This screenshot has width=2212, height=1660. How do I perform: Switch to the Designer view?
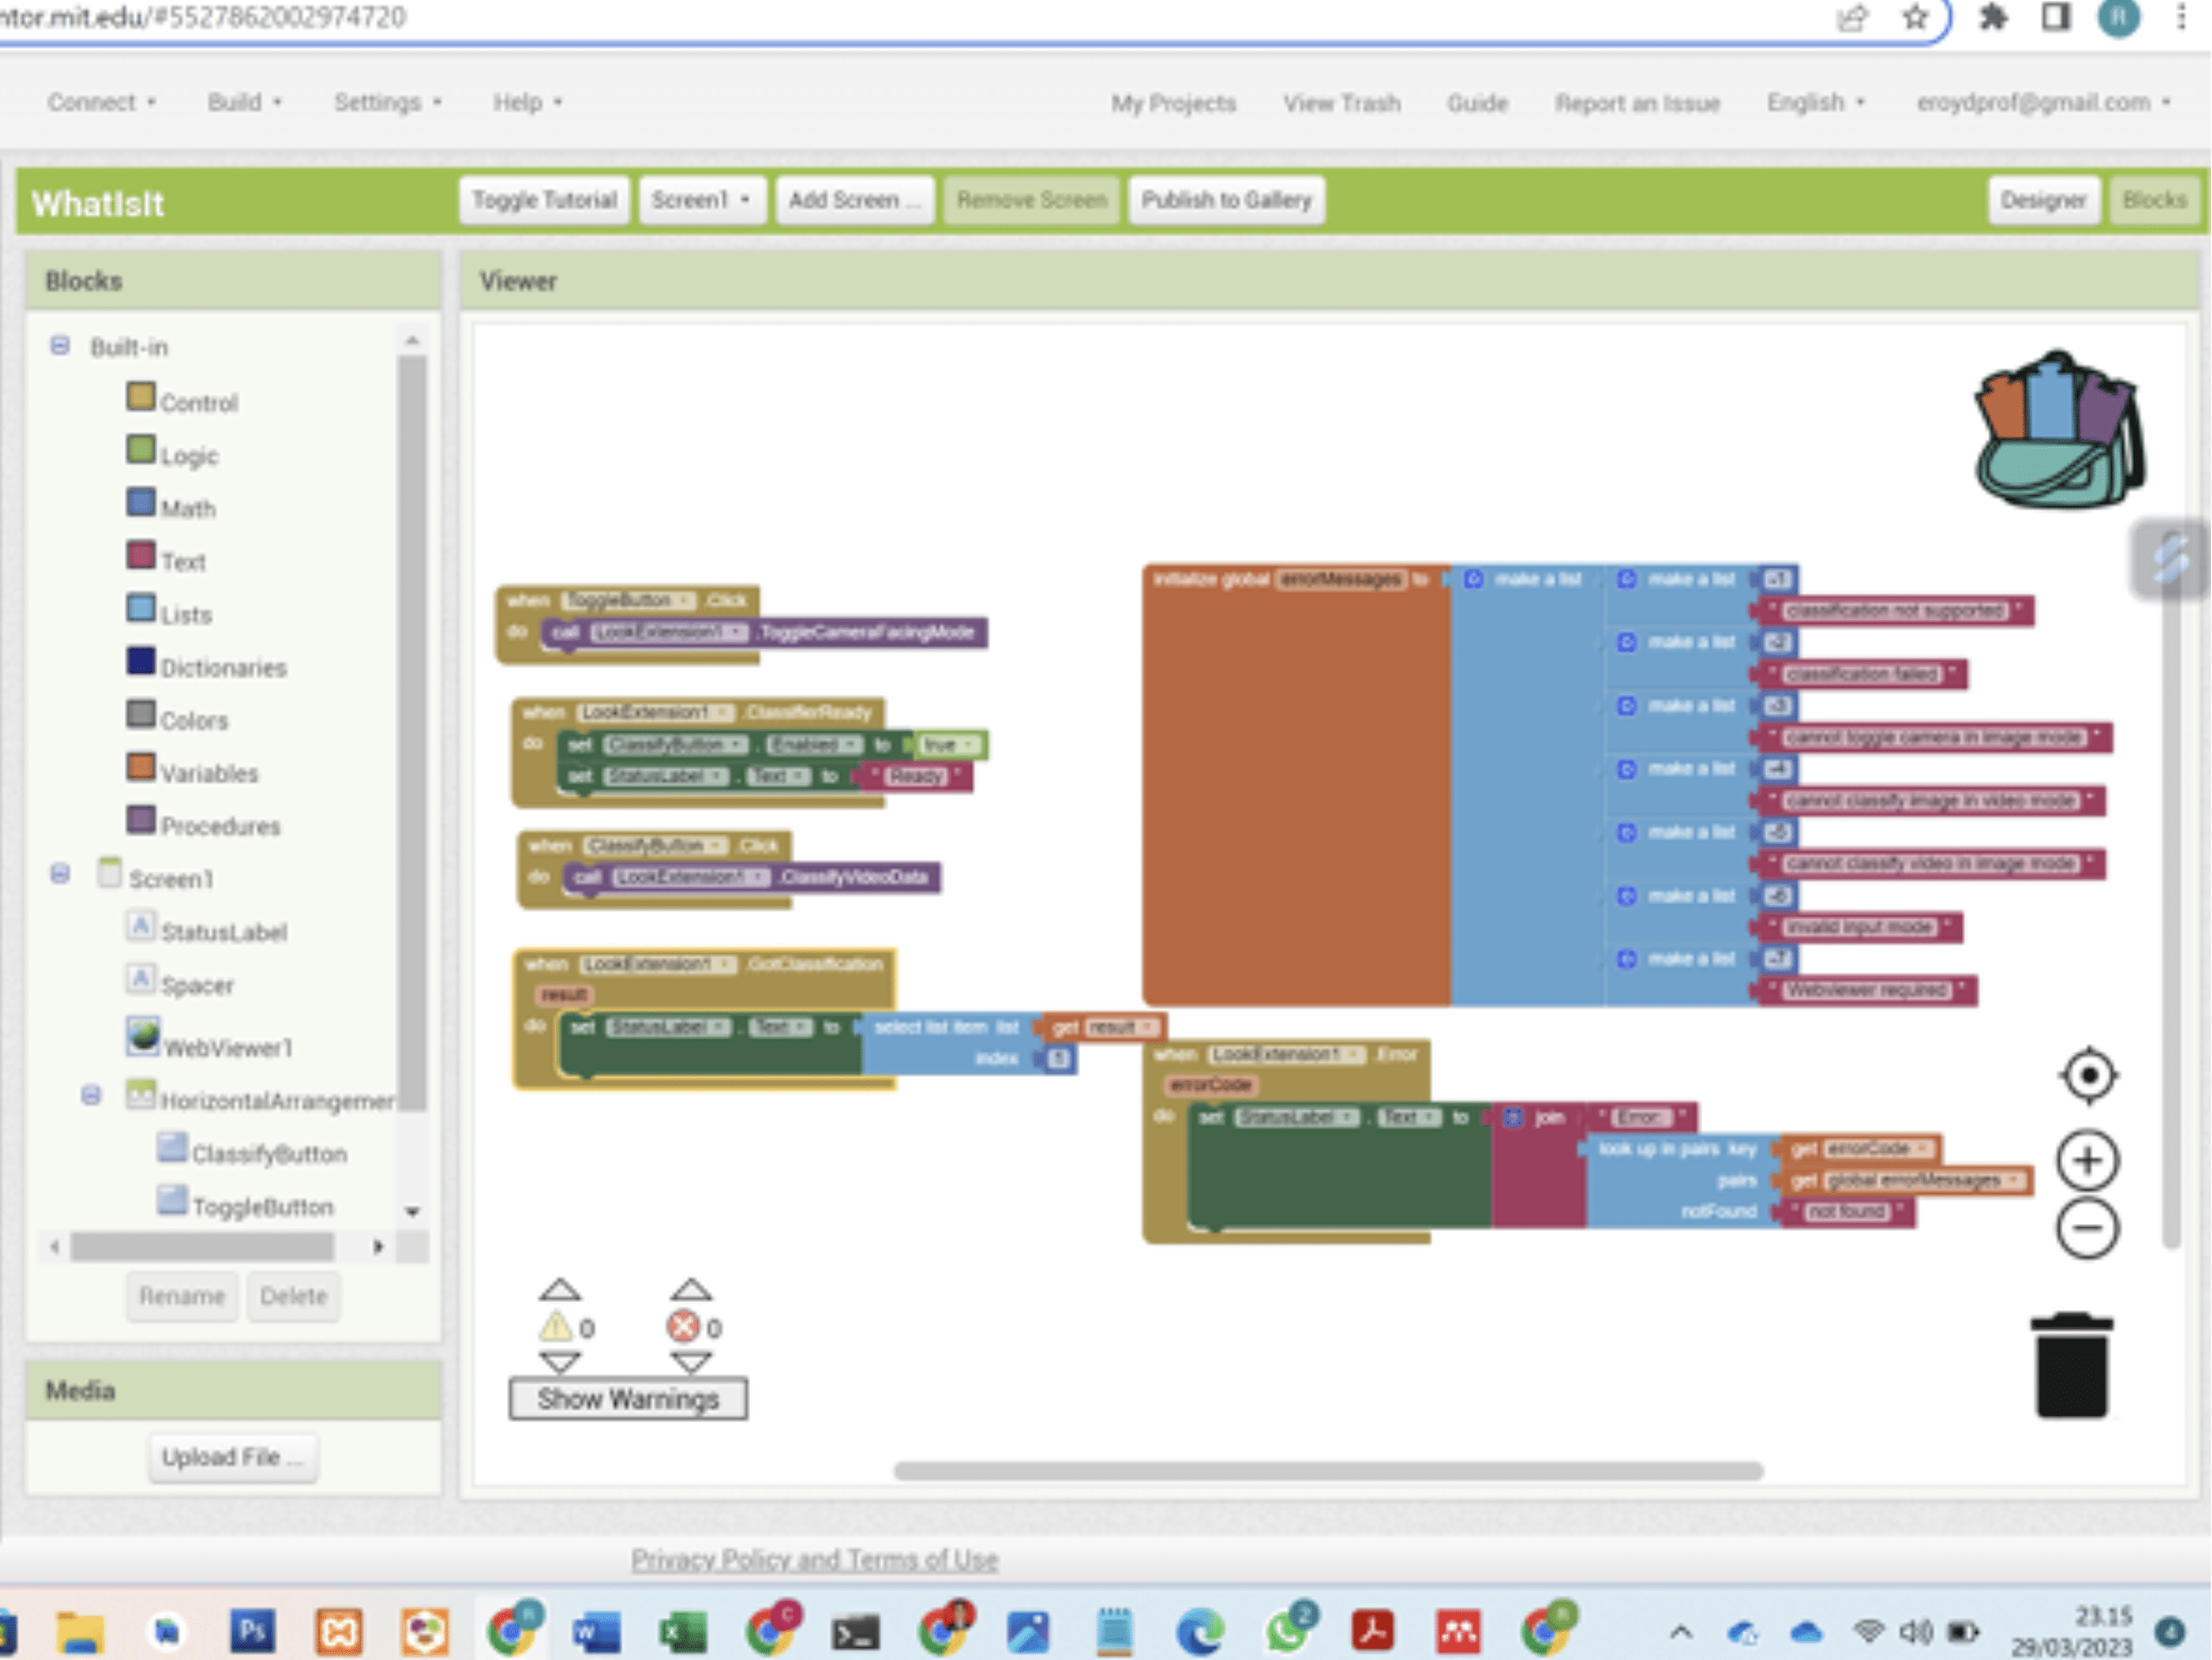coord(2042,200)
